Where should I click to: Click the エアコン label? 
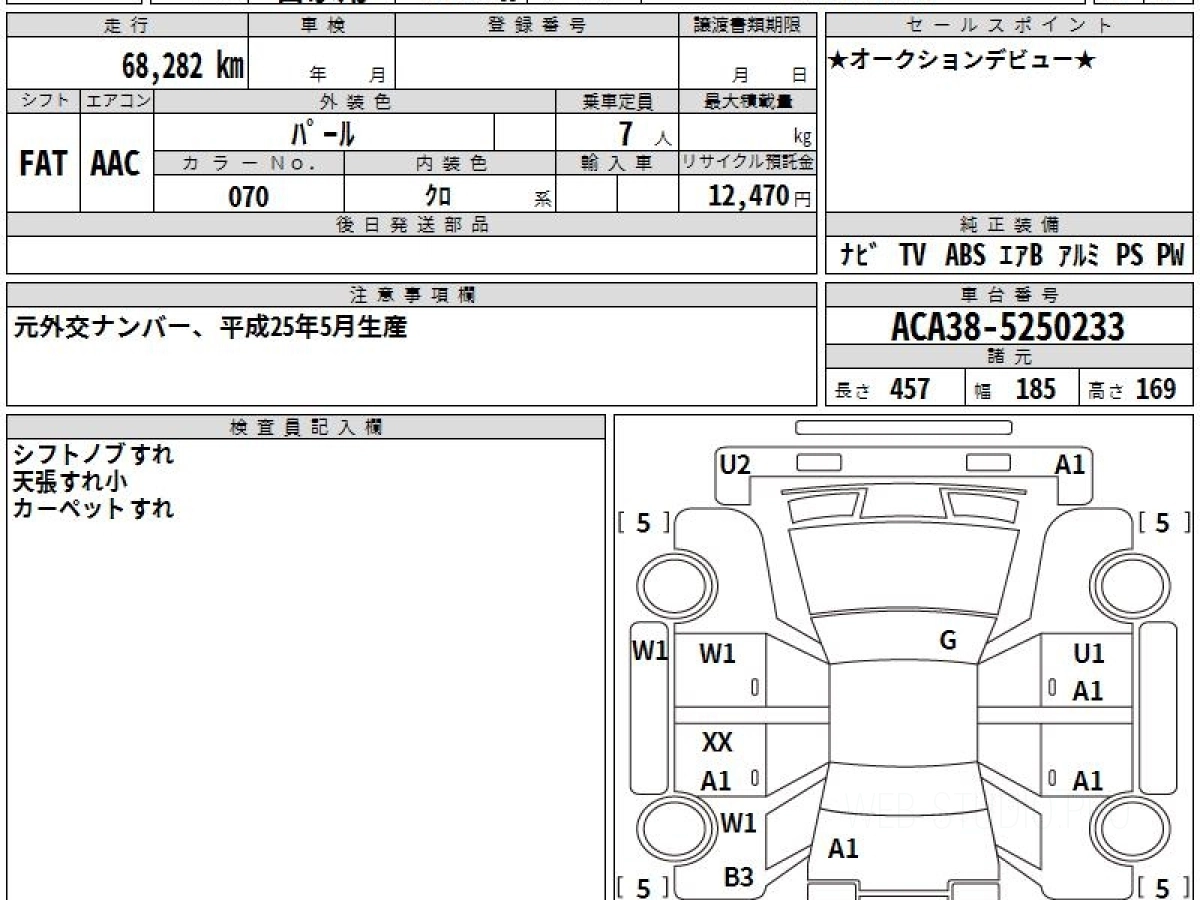117,101
